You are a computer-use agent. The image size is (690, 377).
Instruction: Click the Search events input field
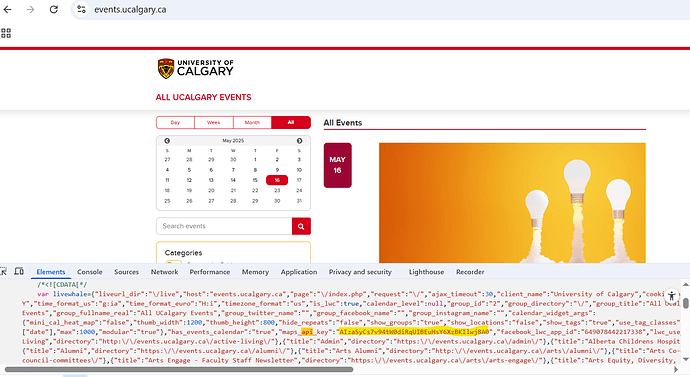(224, 226)
